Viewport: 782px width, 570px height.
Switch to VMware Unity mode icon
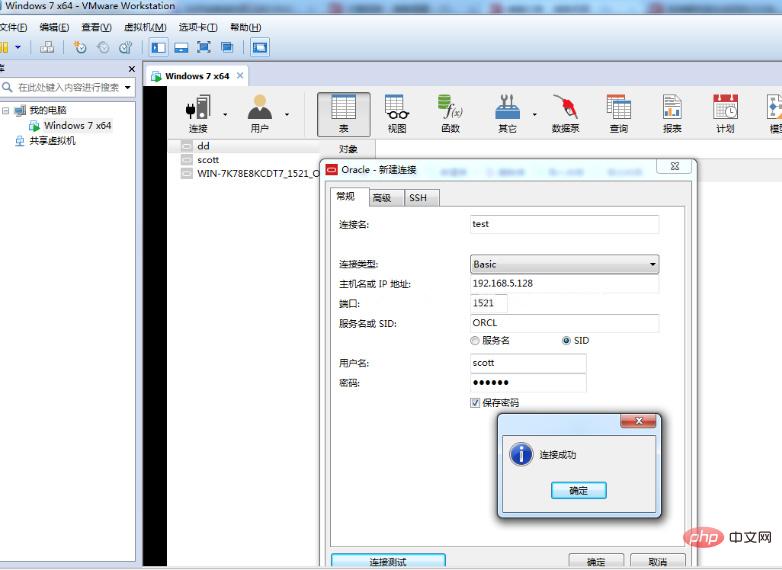(x=227, y=47)
